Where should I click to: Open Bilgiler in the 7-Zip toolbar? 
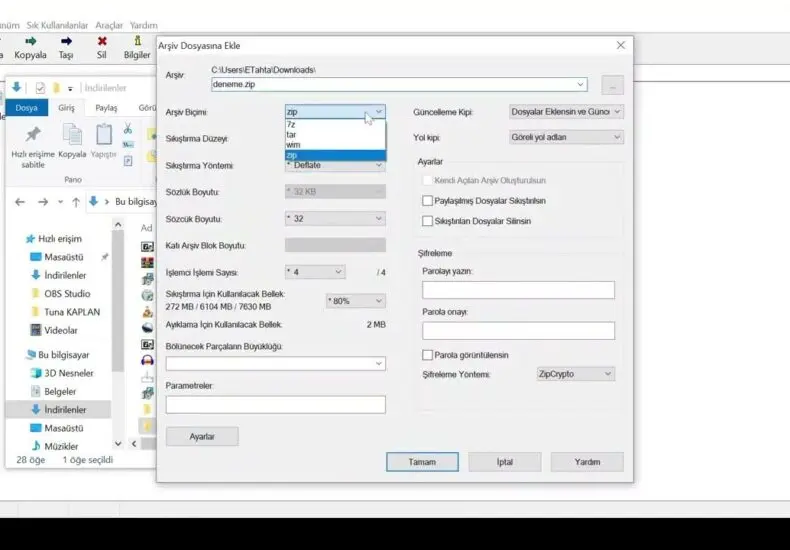coord(137,47)
